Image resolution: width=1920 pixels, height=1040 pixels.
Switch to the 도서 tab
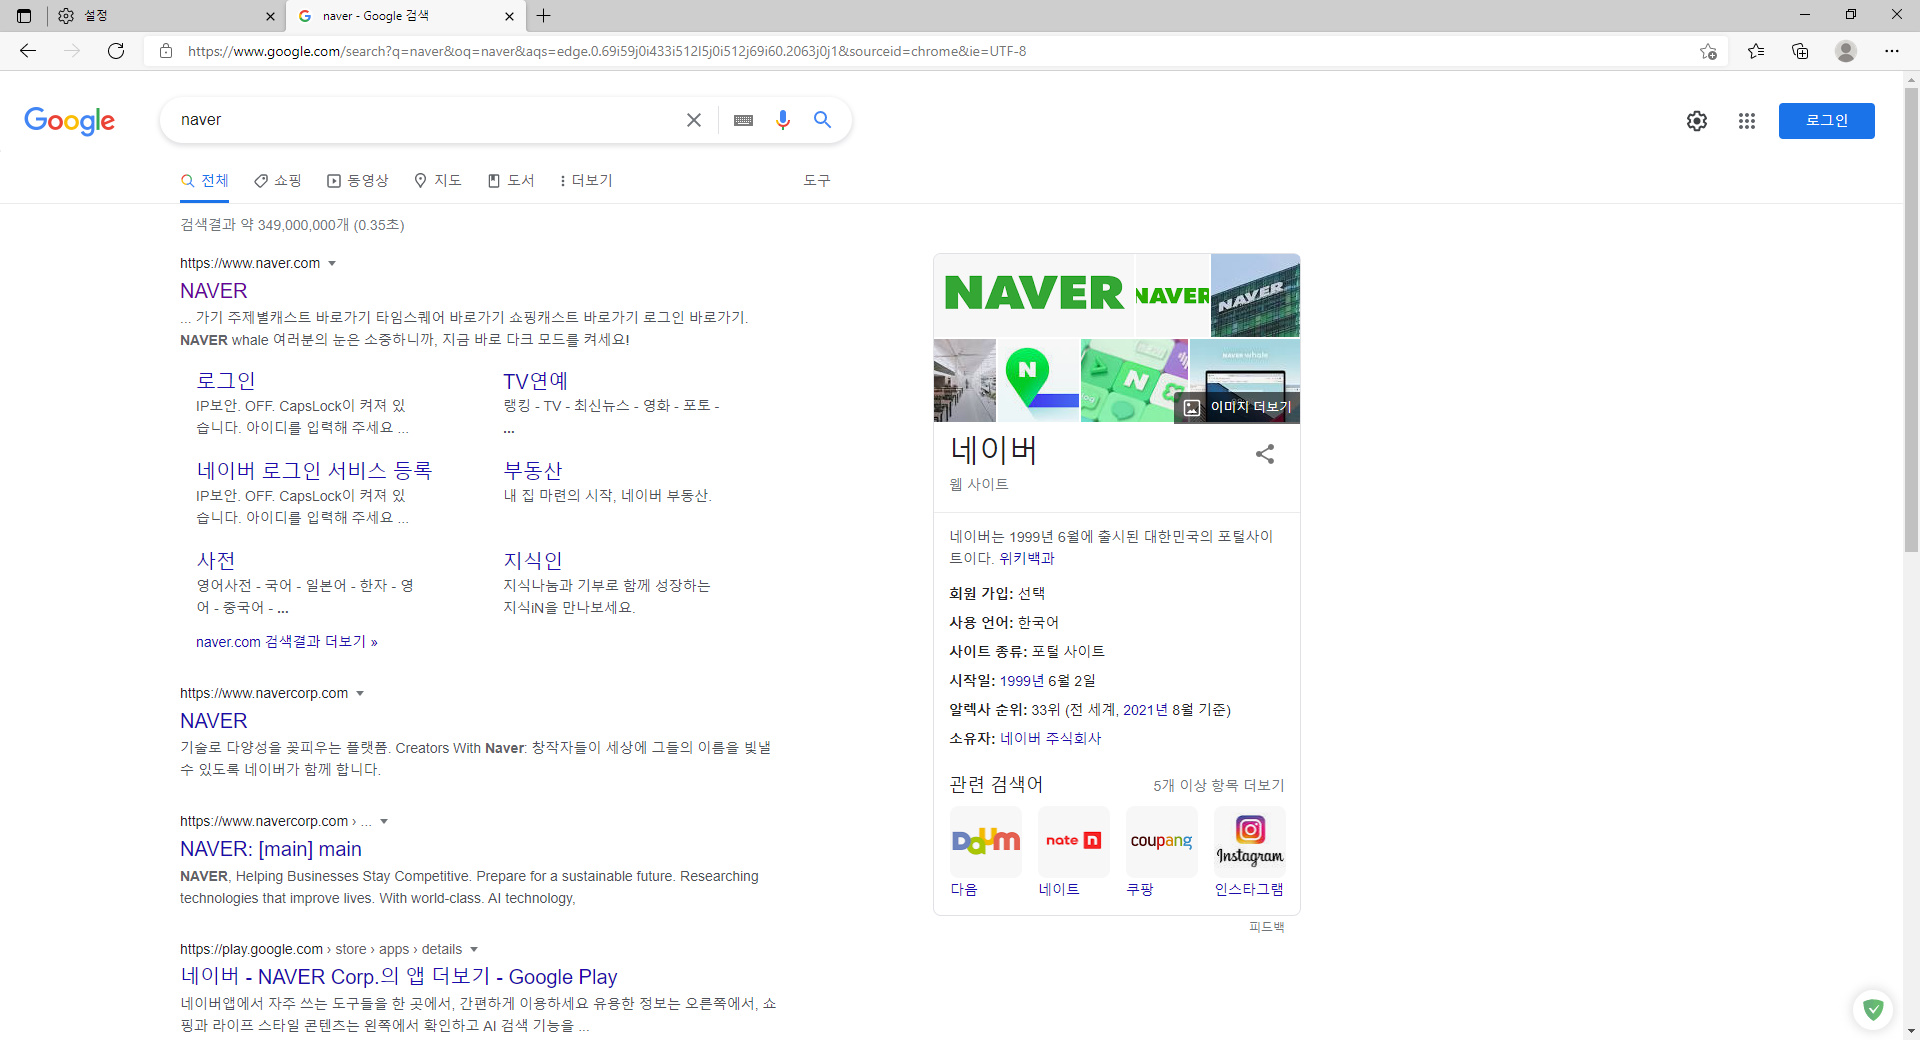click(x=511, y=181)
